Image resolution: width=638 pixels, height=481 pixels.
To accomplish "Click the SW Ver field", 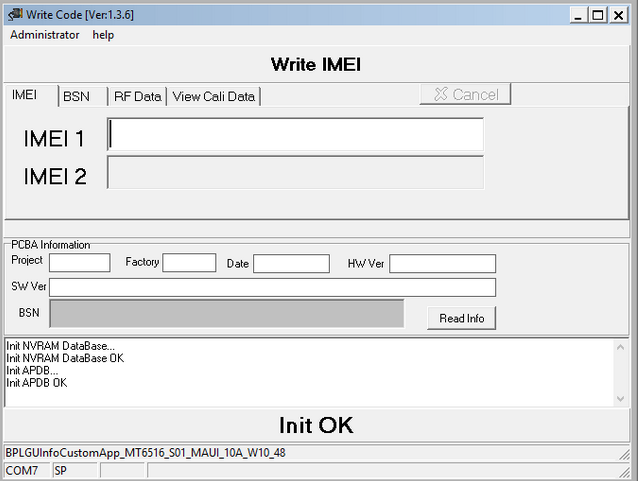I will coord(272,287).
